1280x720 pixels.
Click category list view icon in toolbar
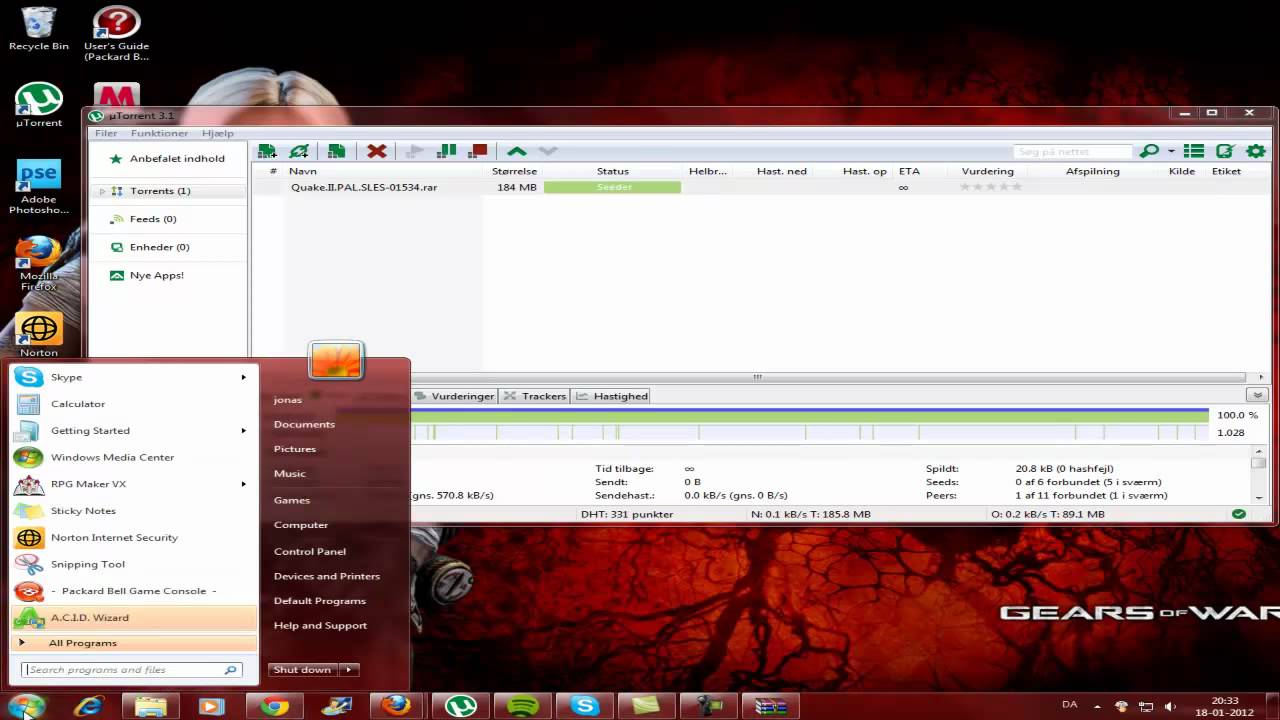(x=1194, y=151)
